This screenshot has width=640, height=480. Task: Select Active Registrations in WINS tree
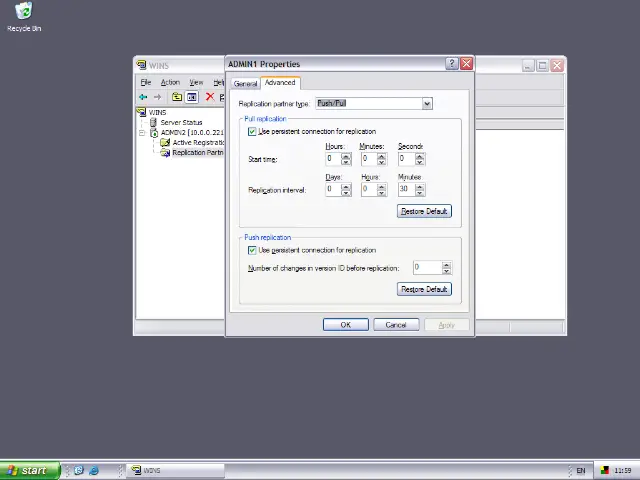[x=198, y=142]
